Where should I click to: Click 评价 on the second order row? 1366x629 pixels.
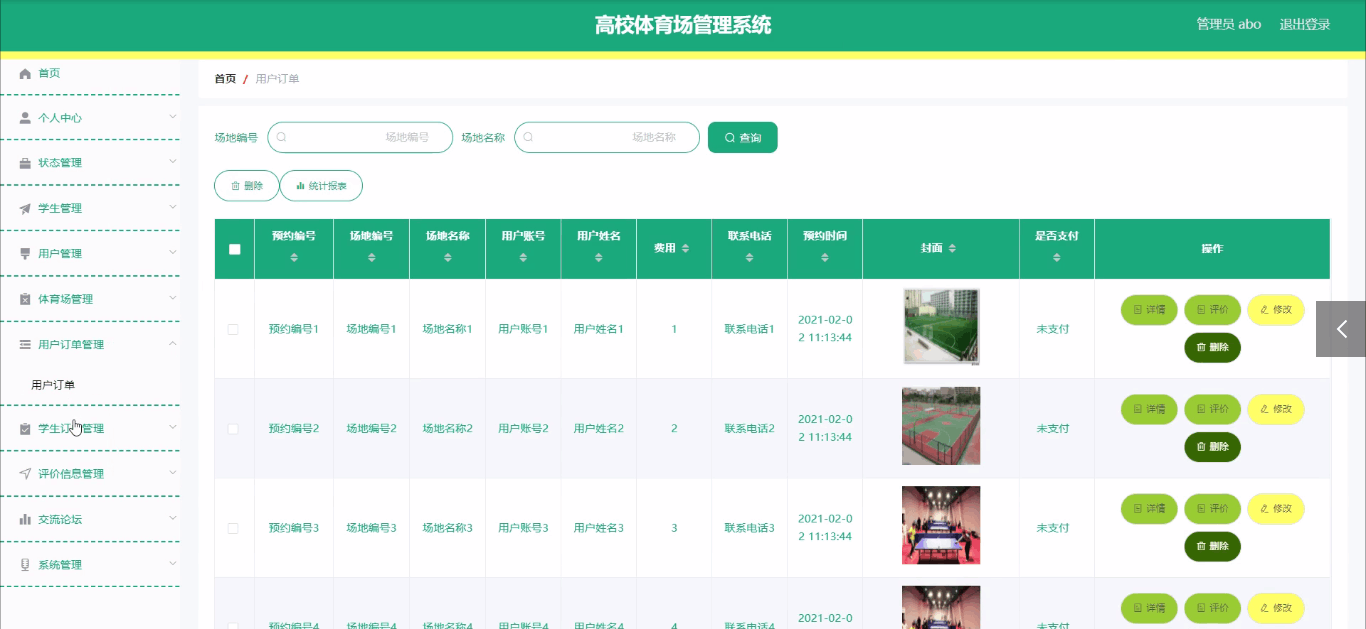pos(1212,409)
